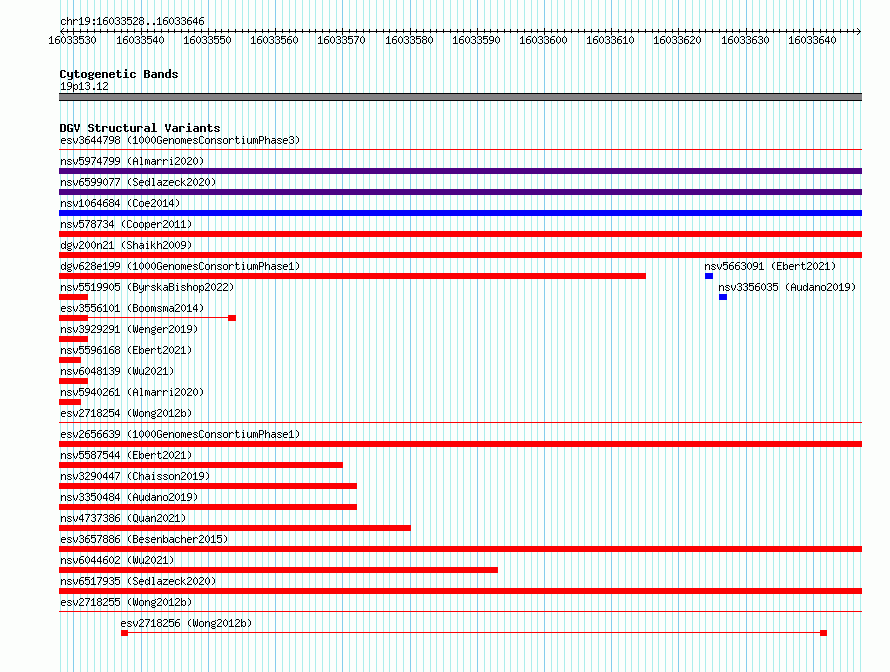Open the nsv5587544 (Ebert2021) label
Screen dimensions: 890x672
pyautogui.click(x=126, y=455)
